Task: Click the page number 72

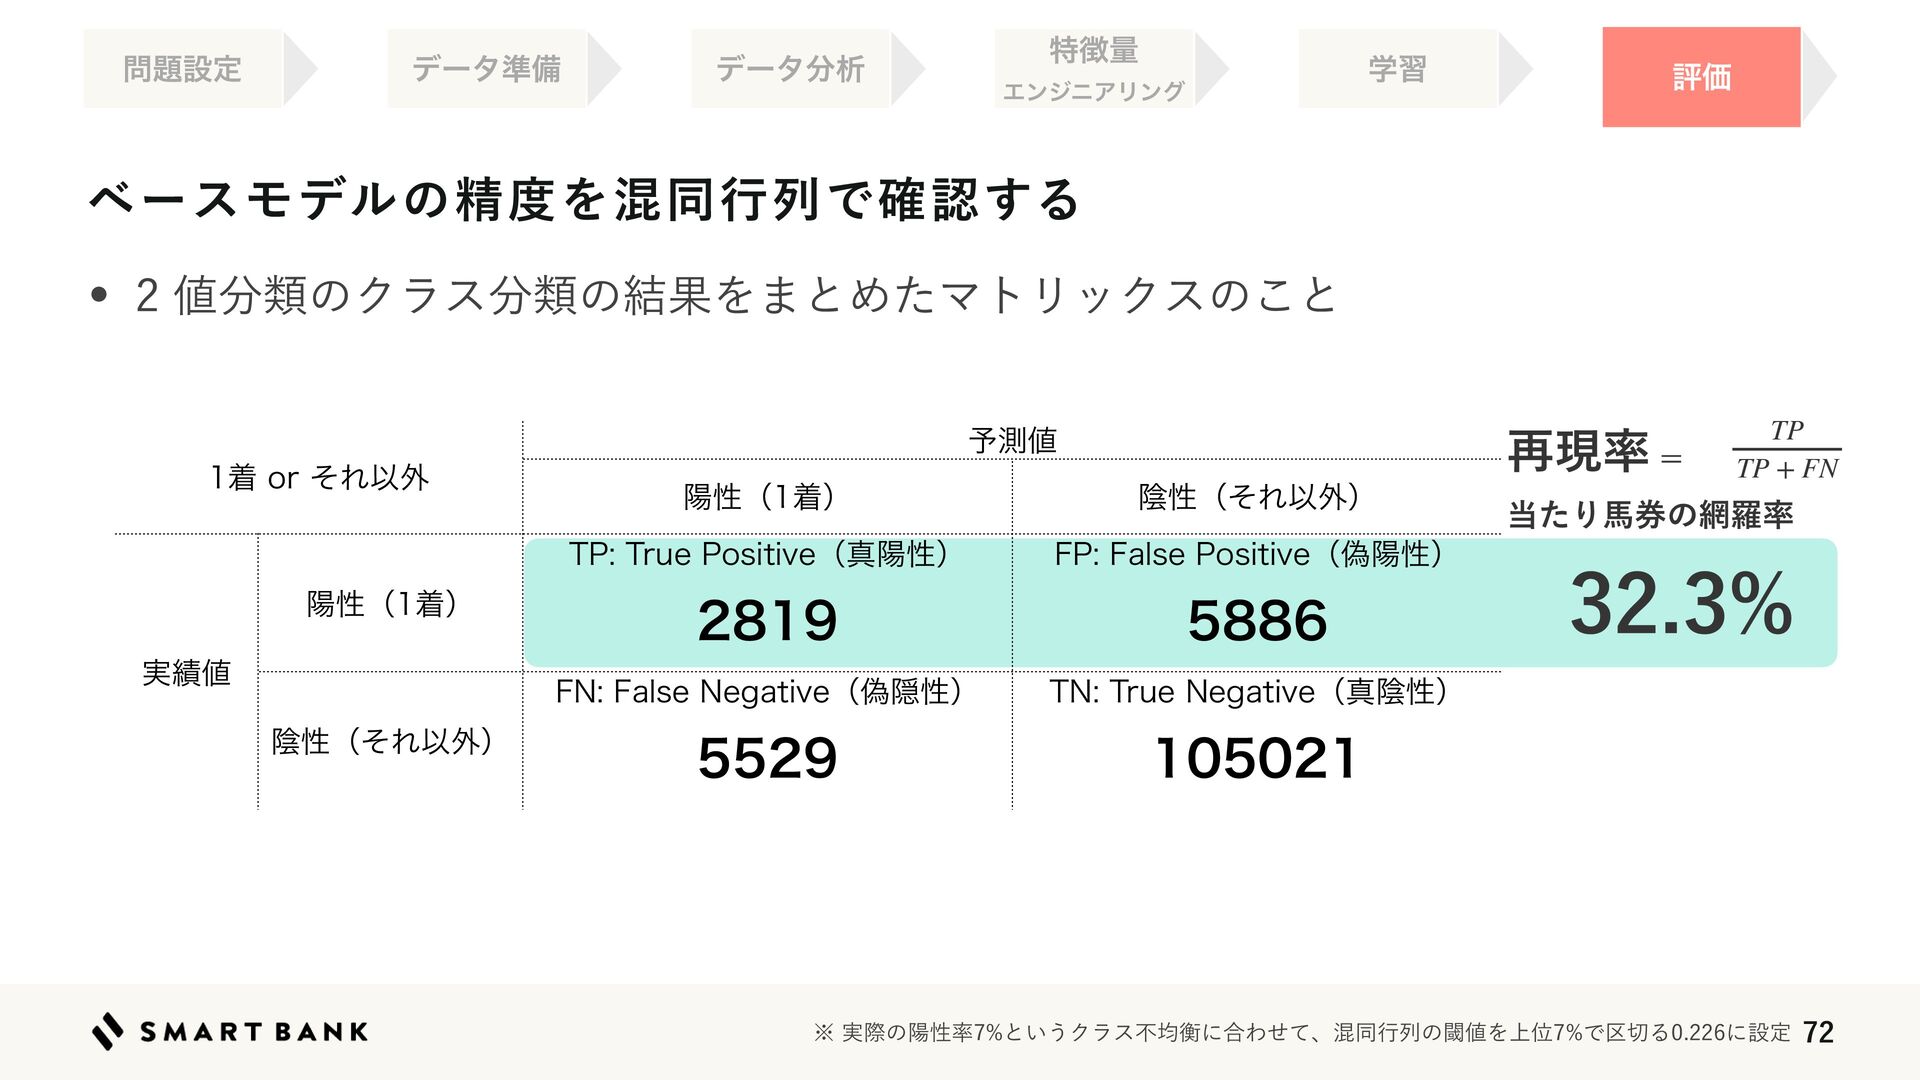Action: click(1818, 1032)
